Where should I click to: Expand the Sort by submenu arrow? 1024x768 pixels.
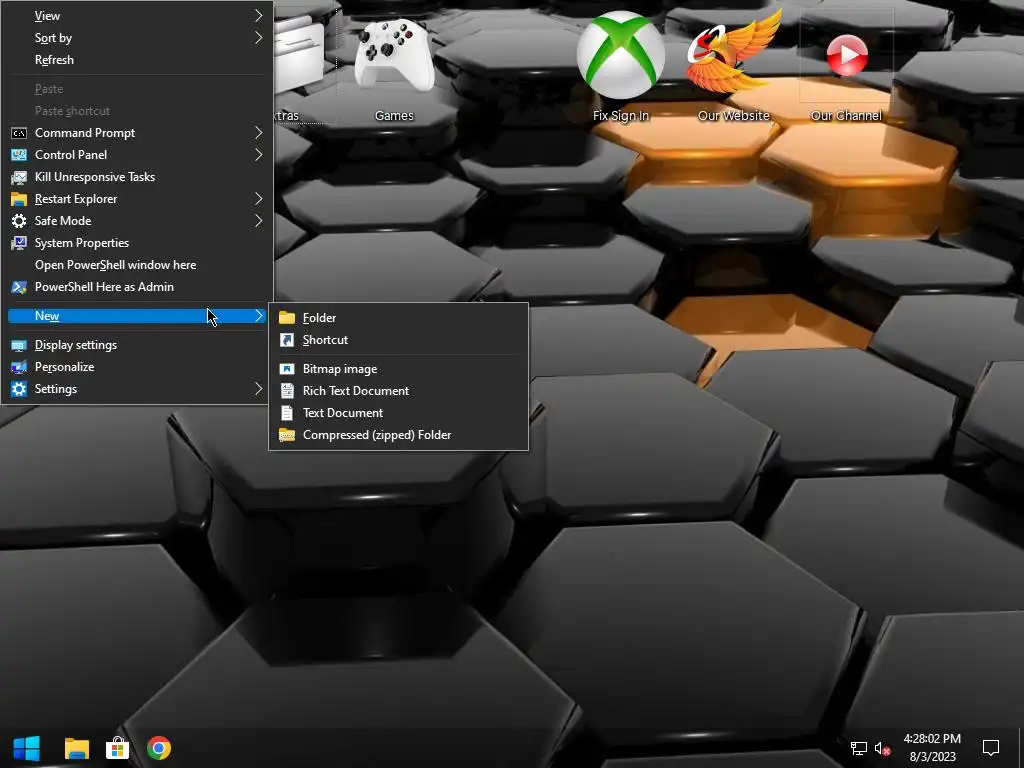tap(259, 38)
